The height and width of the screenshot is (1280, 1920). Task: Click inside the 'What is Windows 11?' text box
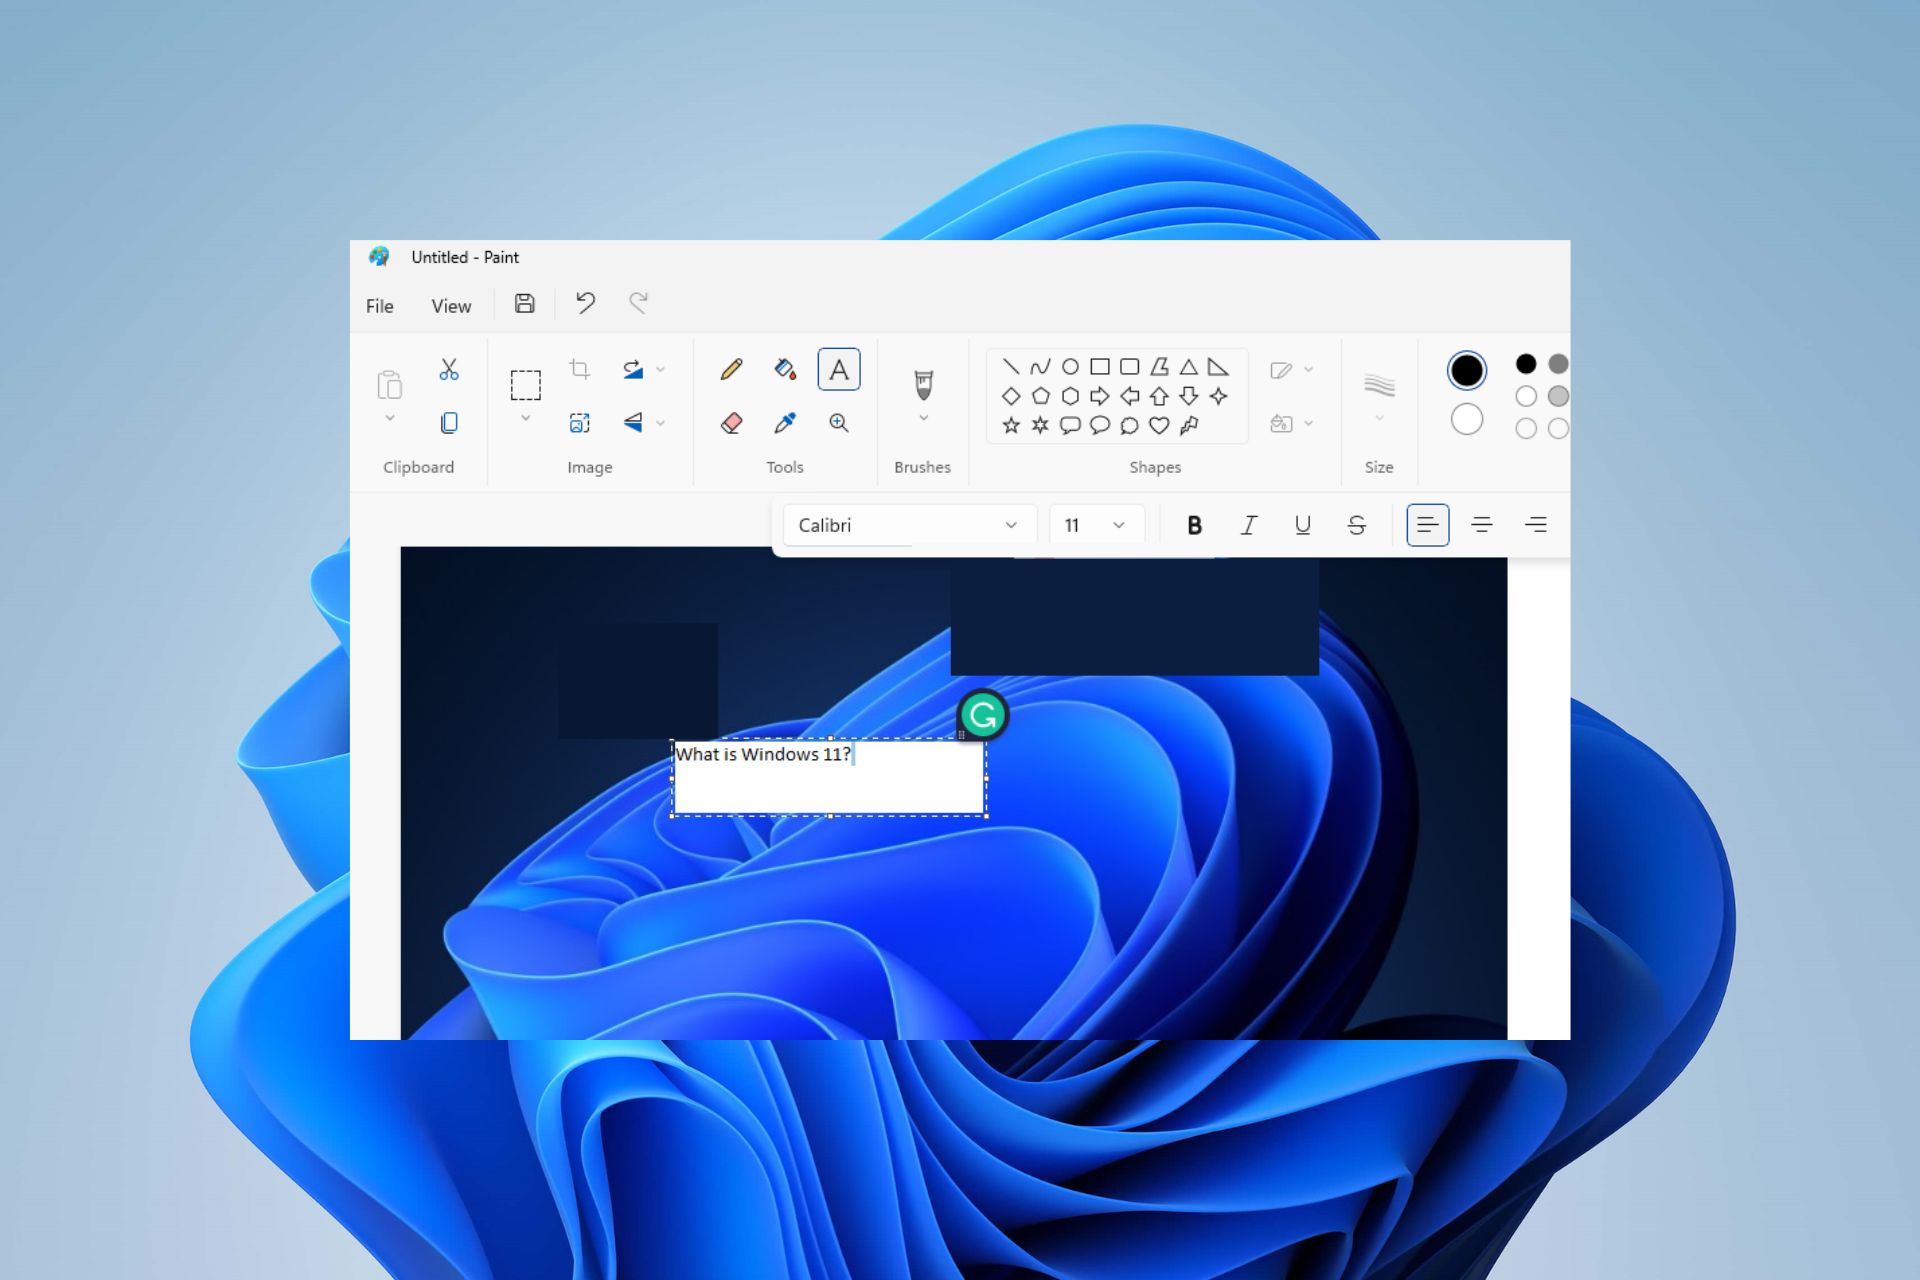(x=829, y=778)
